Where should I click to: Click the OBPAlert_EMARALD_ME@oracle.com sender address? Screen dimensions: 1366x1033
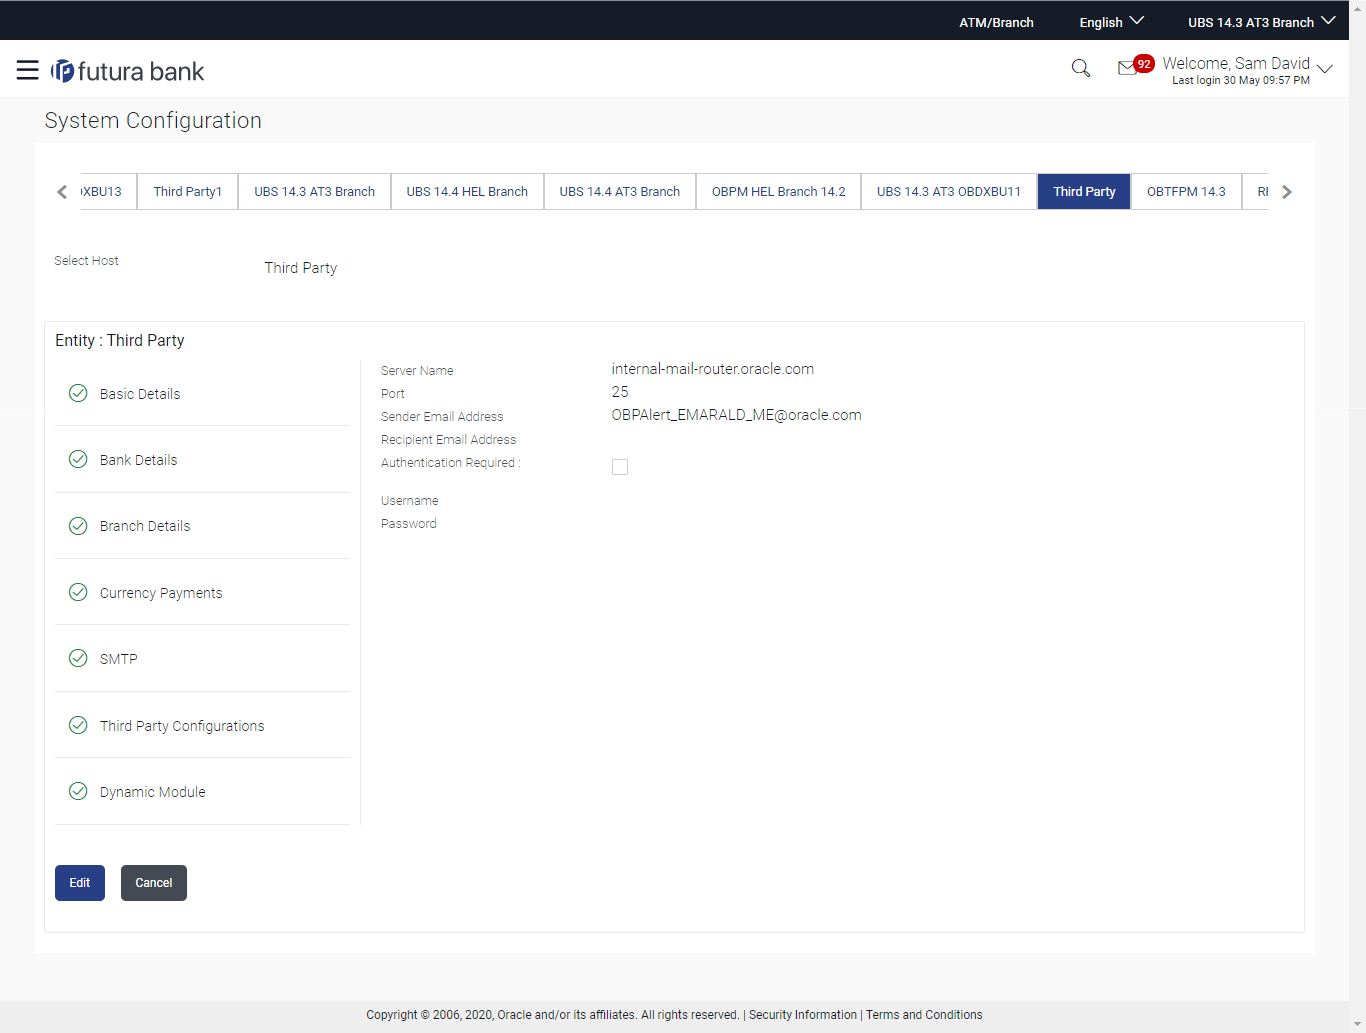pos(736,415)
